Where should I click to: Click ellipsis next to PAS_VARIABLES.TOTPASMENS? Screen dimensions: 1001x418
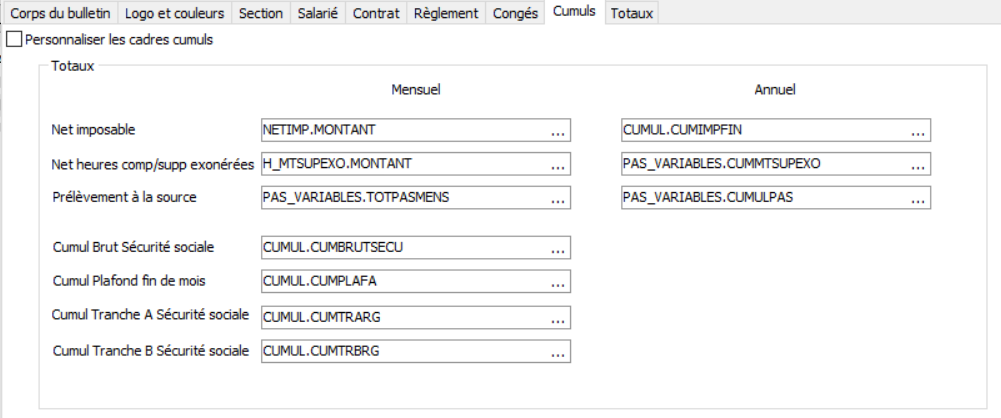558,198
